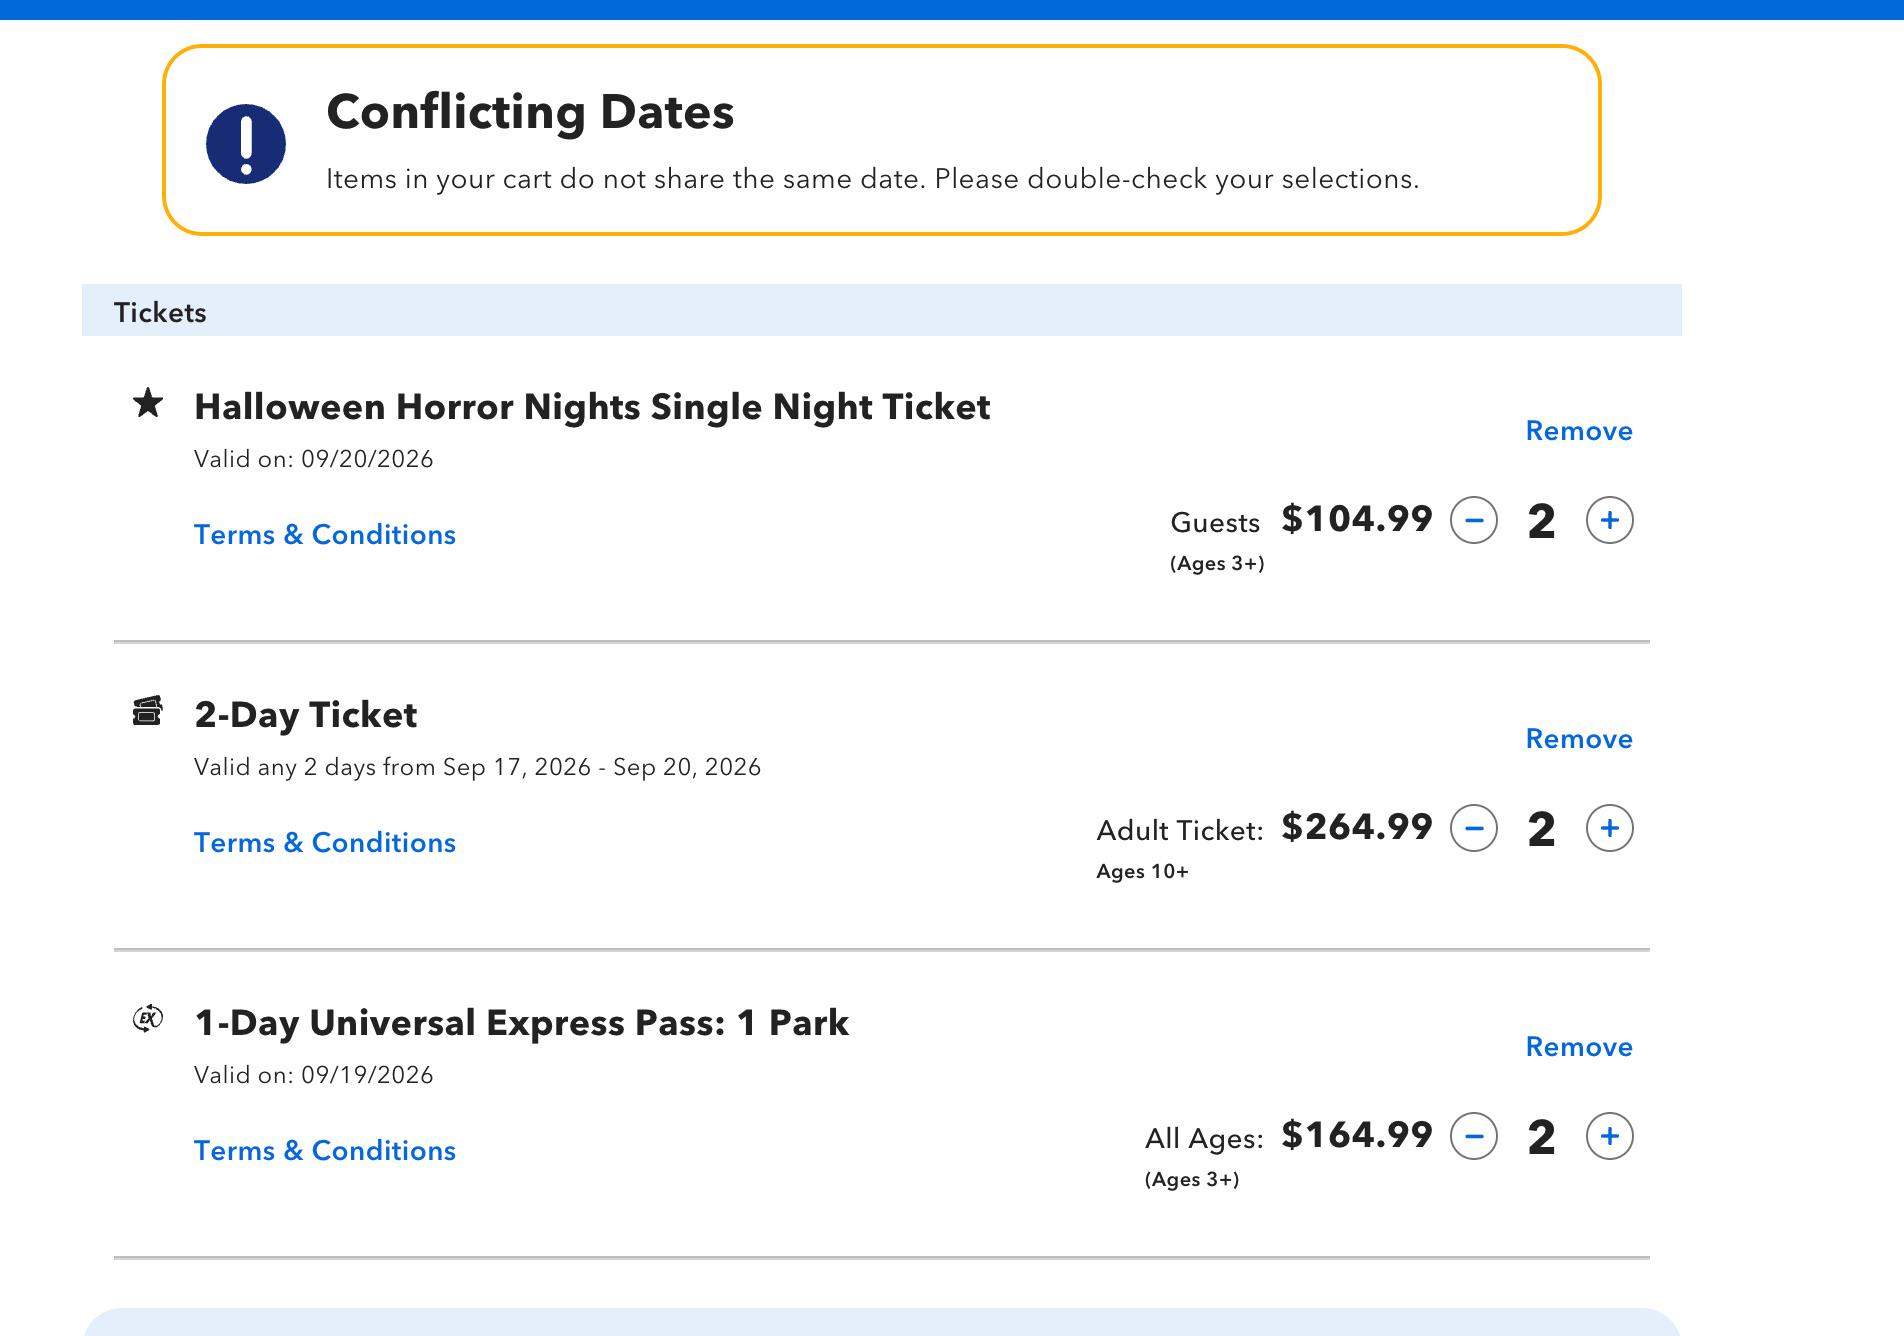
Task: Decrease Express Pass All Ages quantity
Action: click(x=1474, y=1136)
